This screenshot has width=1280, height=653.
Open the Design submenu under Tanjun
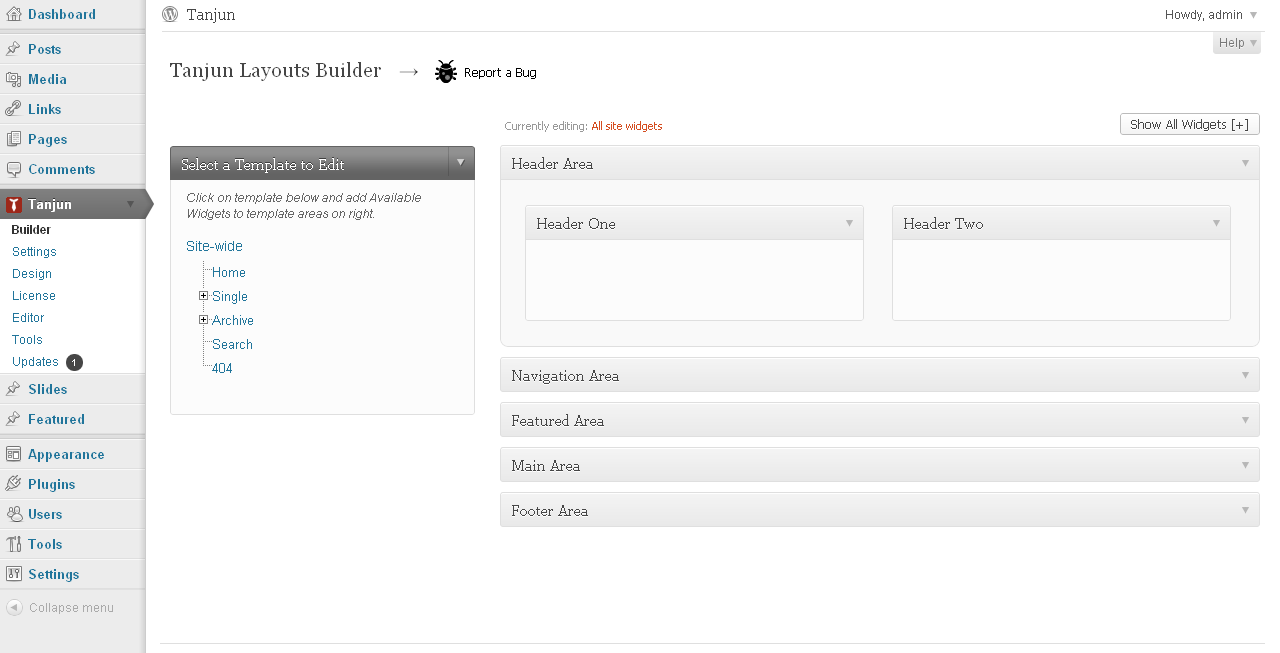(x=32, y=274)
